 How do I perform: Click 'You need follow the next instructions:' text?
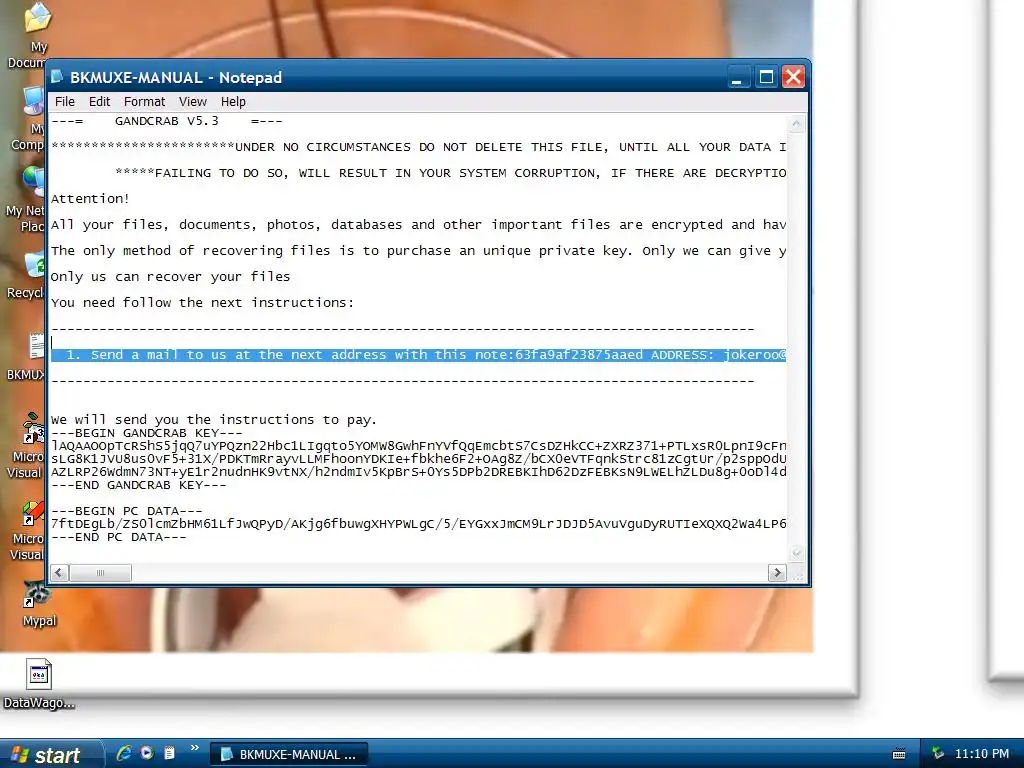[202, 303]
